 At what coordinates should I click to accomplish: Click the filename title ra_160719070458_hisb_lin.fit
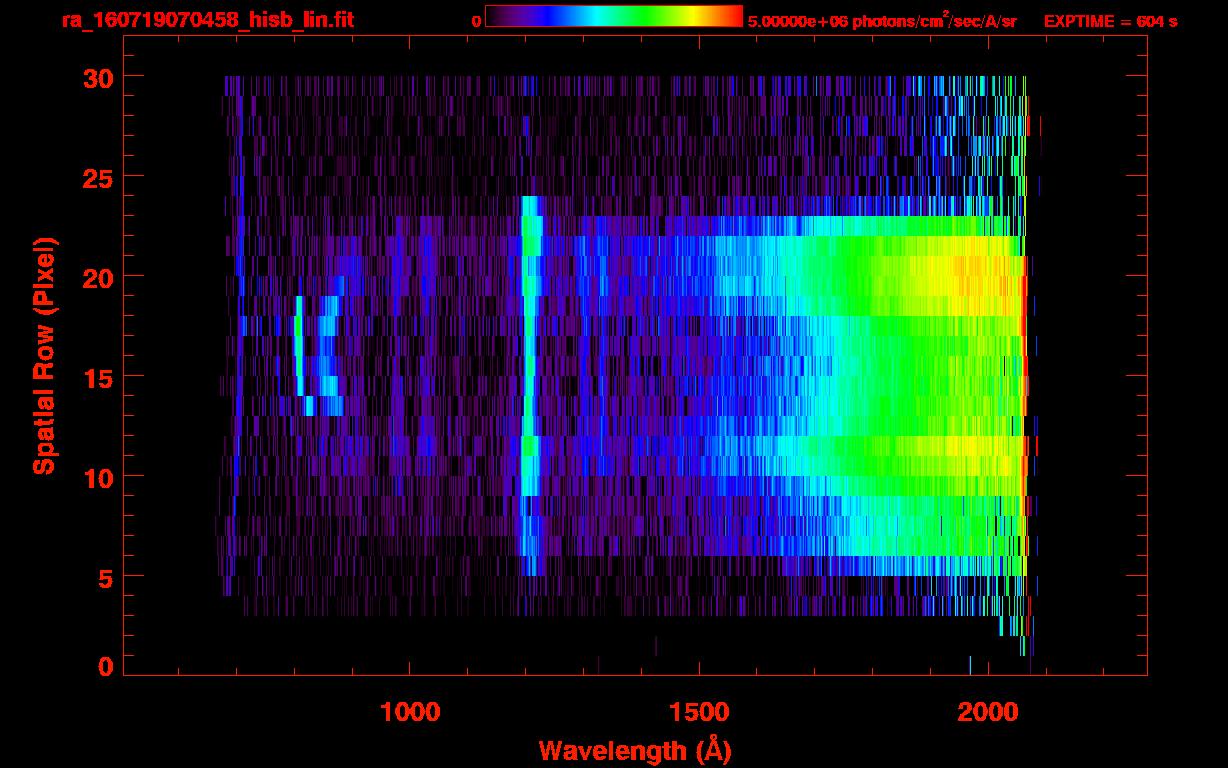pos(207,20)
